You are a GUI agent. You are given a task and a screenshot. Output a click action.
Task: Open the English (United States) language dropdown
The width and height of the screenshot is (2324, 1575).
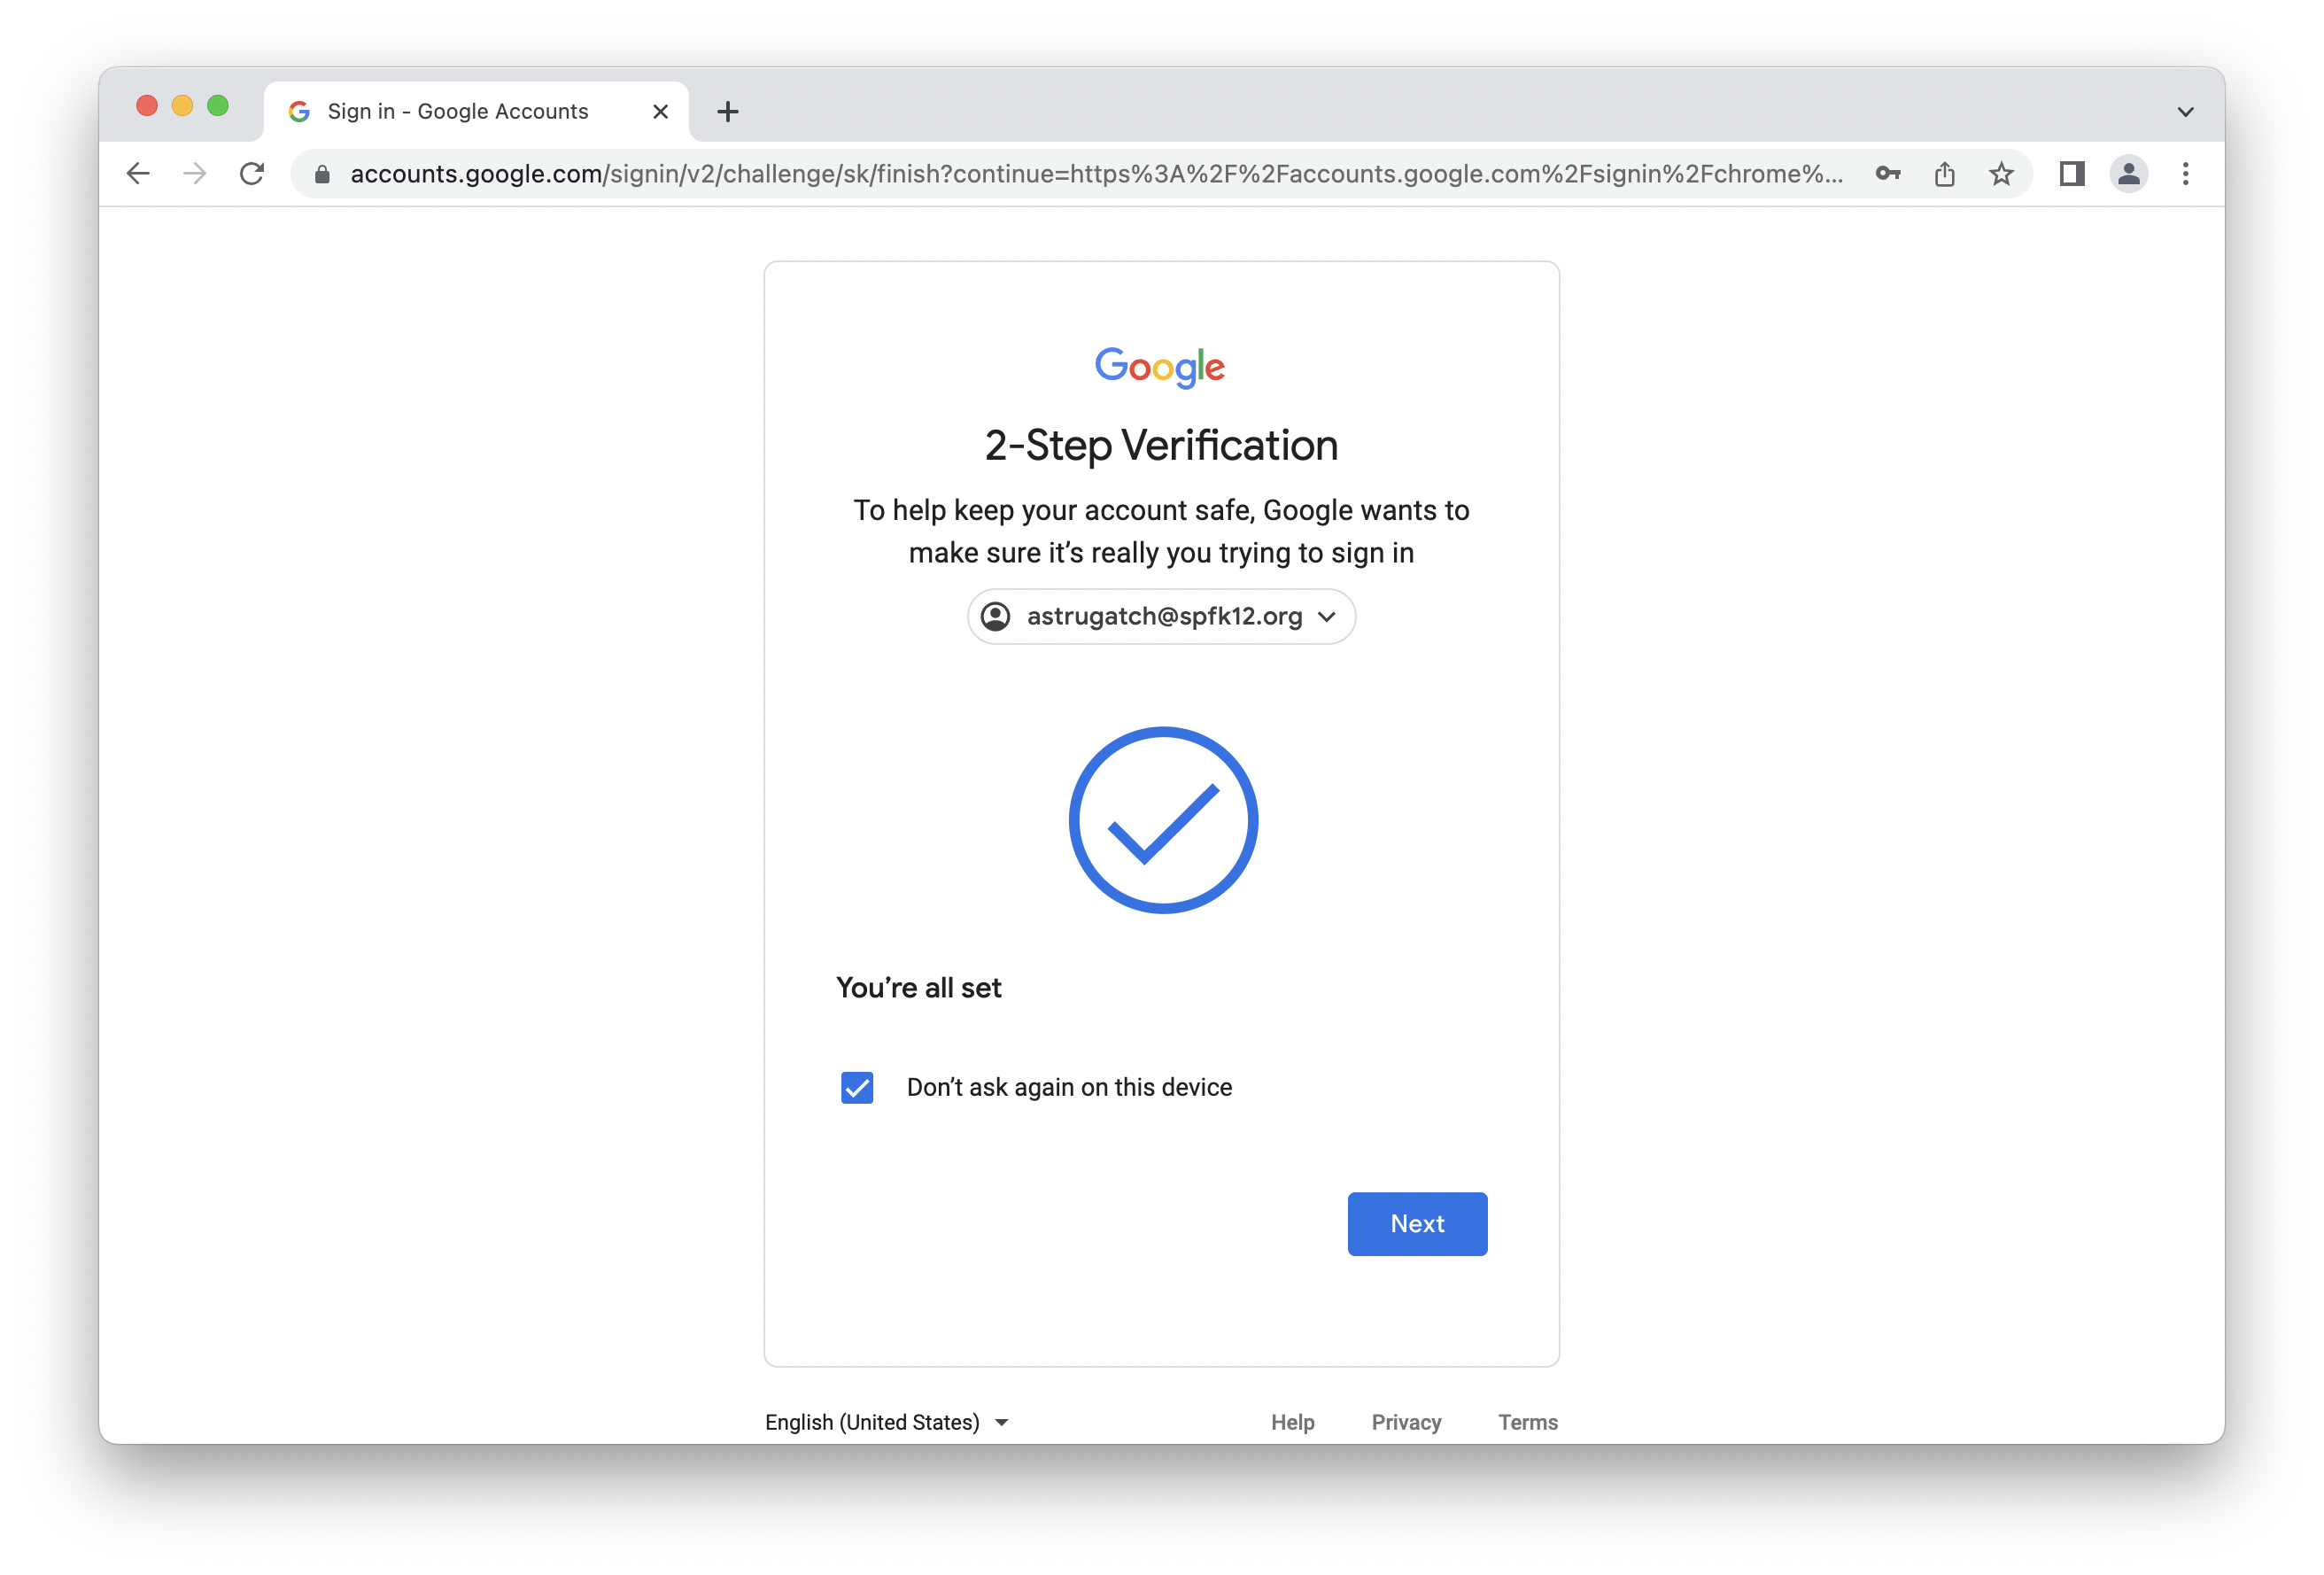887,1422
